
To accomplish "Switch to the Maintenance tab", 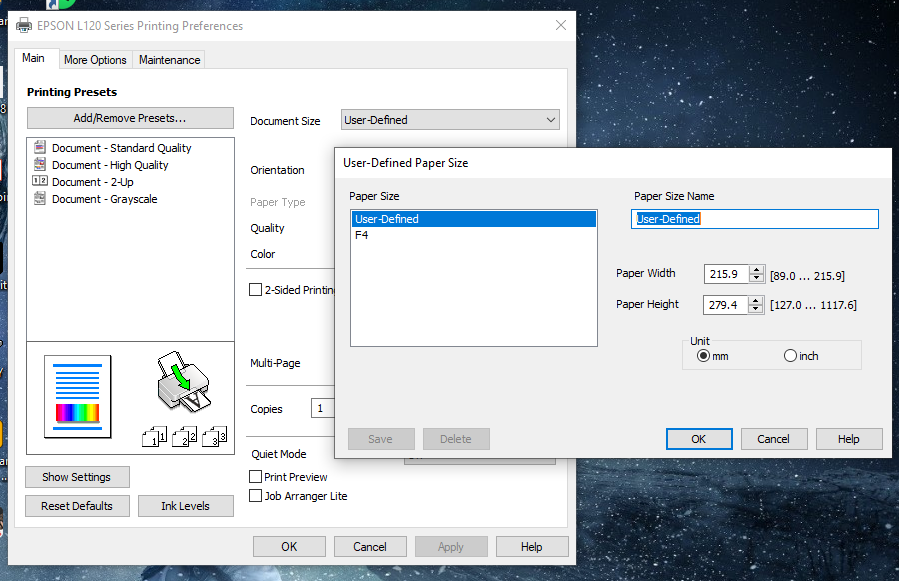I will (x=169, y=60).
